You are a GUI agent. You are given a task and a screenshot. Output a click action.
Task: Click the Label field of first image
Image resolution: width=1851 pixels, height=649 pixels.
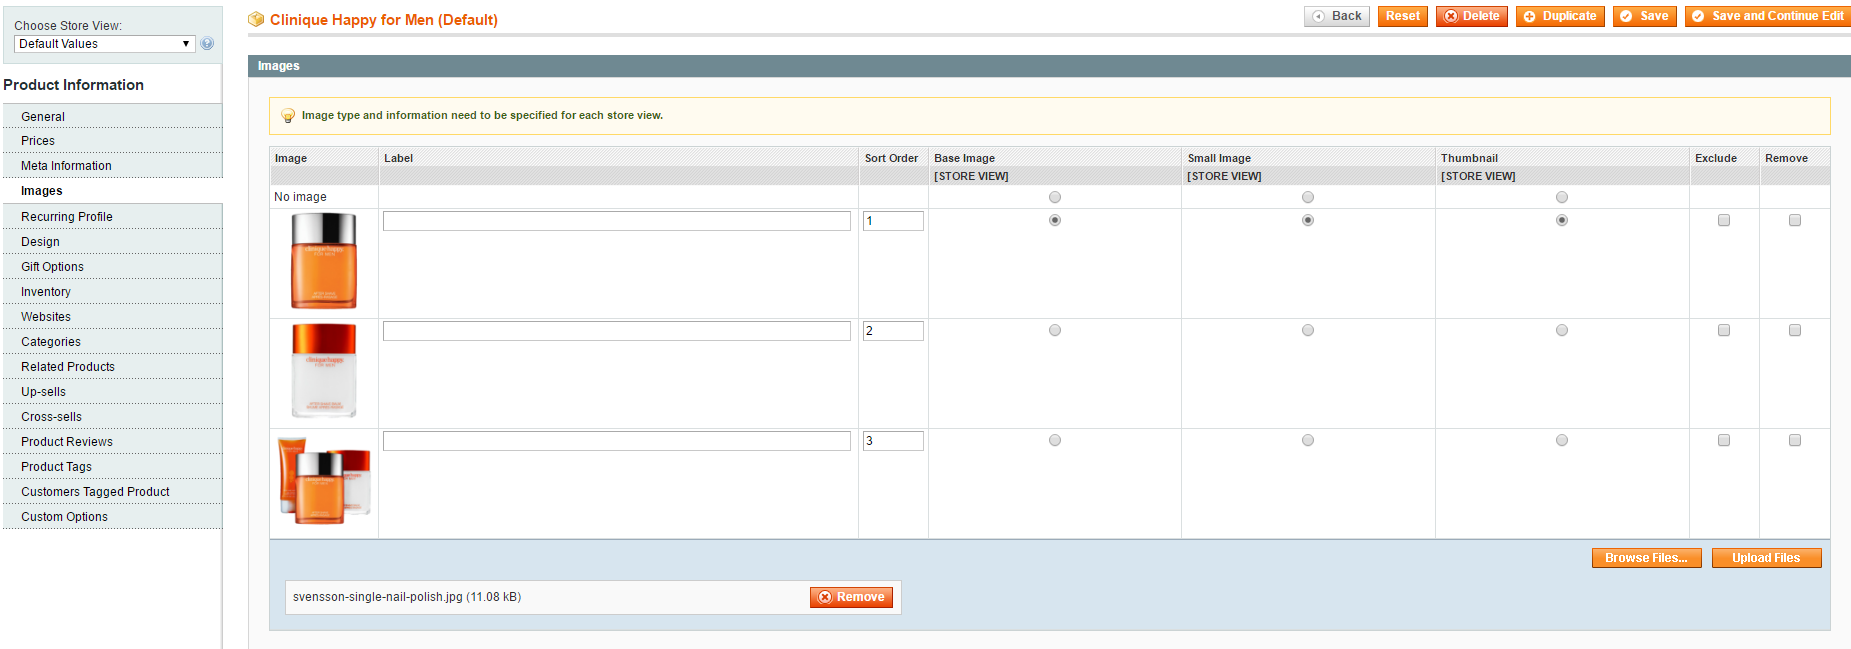click(x=617, y=221)
